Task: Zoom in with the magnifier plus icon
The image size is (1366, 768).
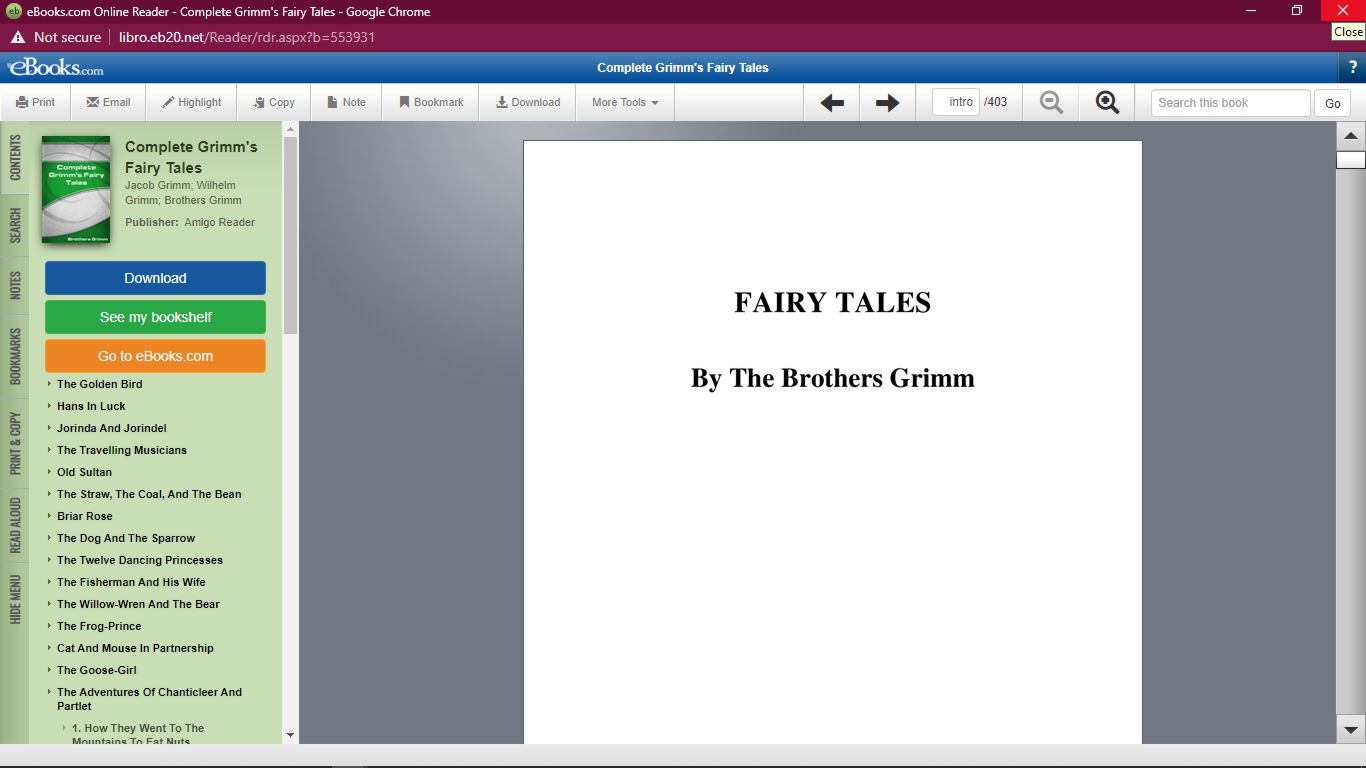Action: pos(1107,102)
